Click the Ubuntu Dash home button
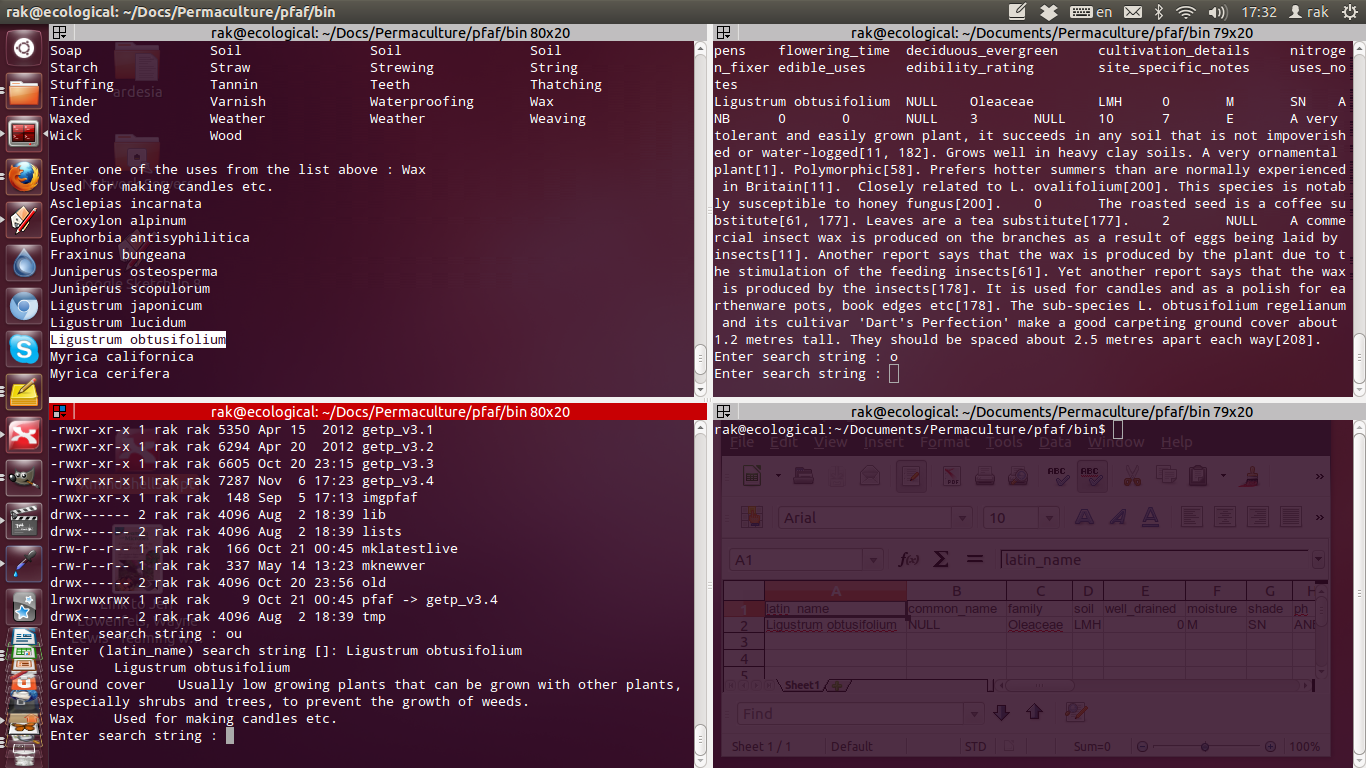This screenshot has height=768, width=1366. [x=24, y=48]
